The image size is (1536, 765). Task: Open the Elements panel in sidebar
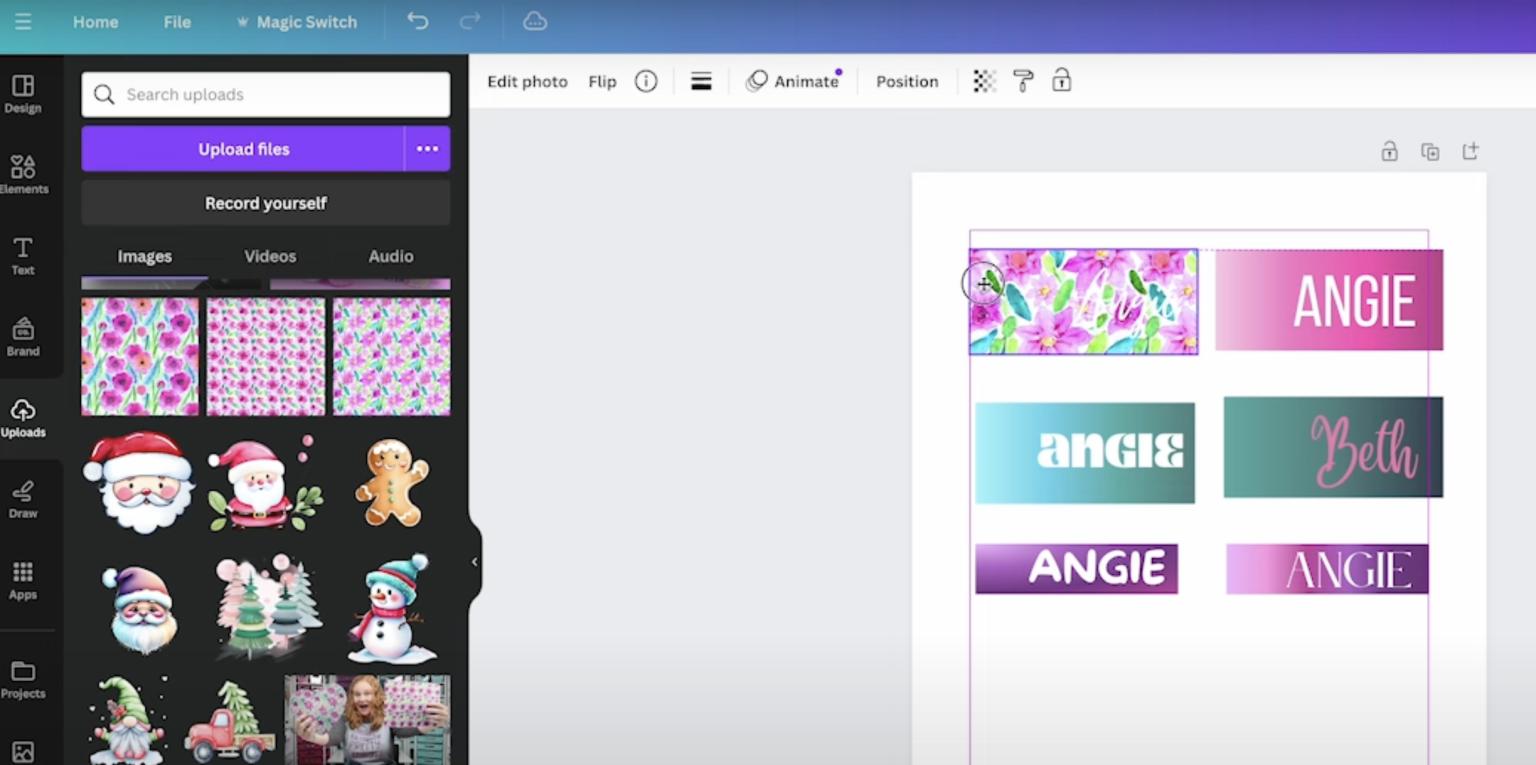[x=23, y=174]
